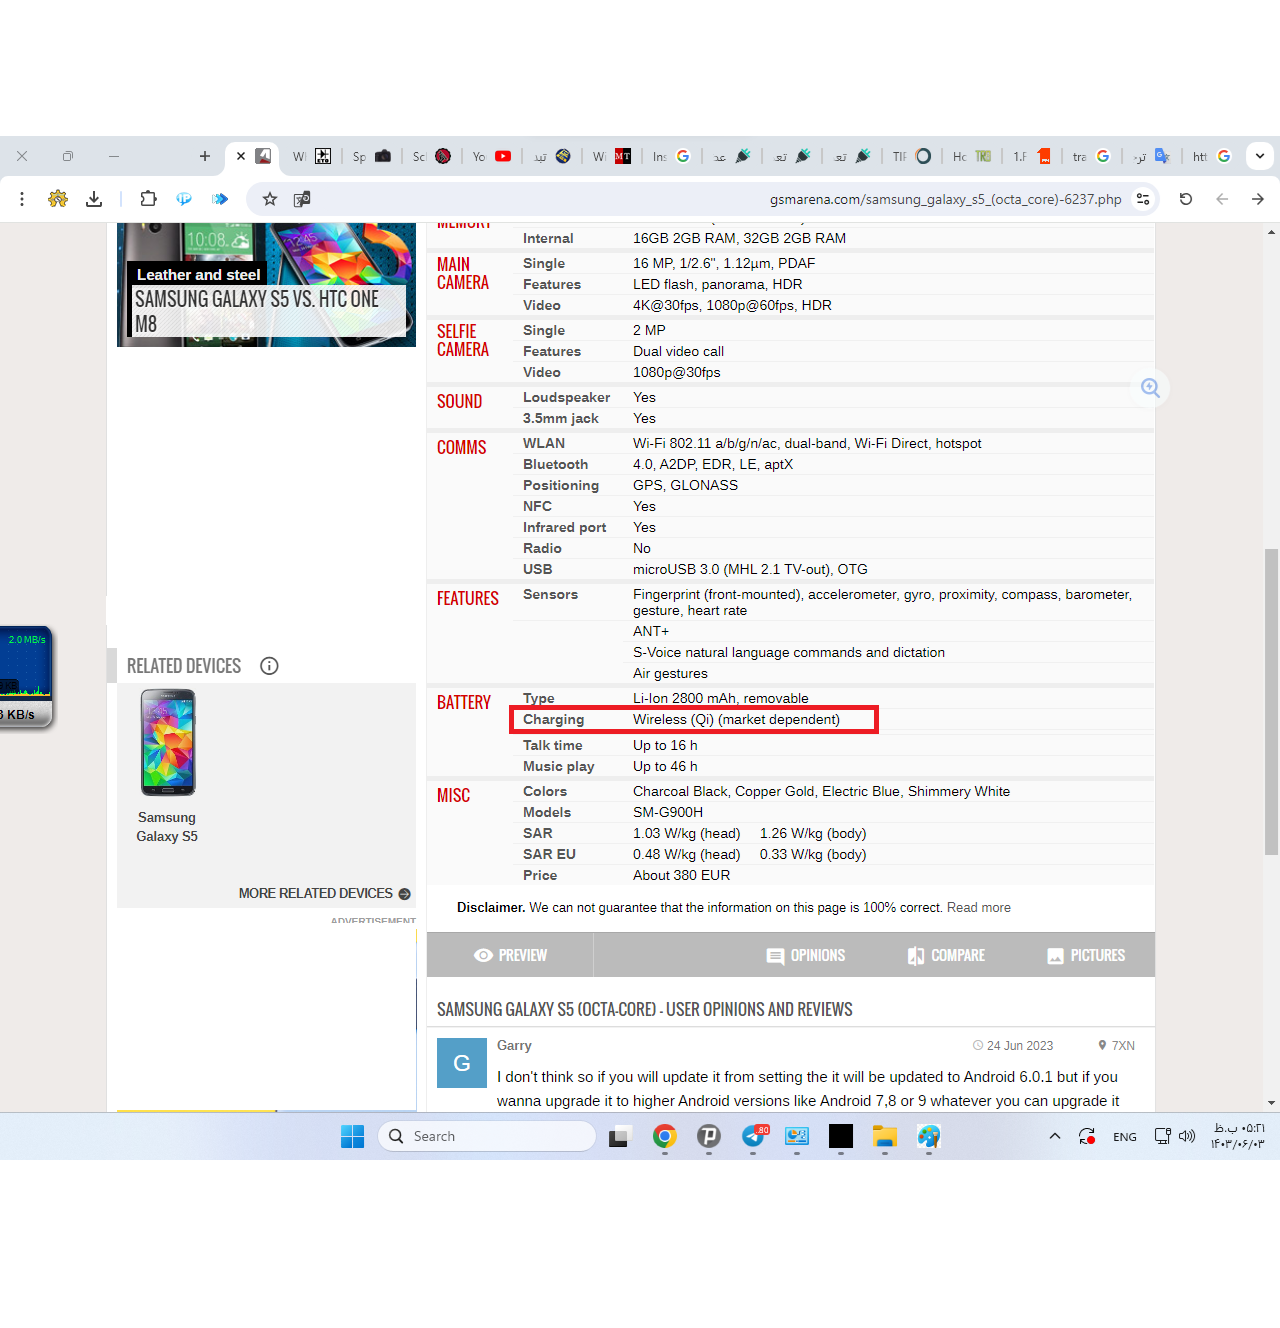The image size is (1280, 1328).
Task: Open the PREVIEW button
Action: pos(510,955)
